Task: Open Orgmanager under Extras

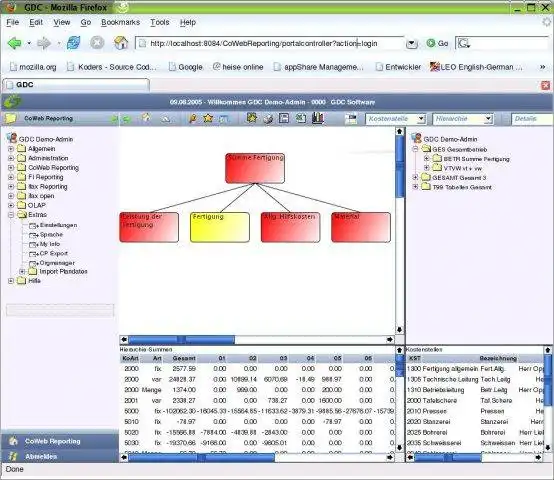Action: pos(57,263)
